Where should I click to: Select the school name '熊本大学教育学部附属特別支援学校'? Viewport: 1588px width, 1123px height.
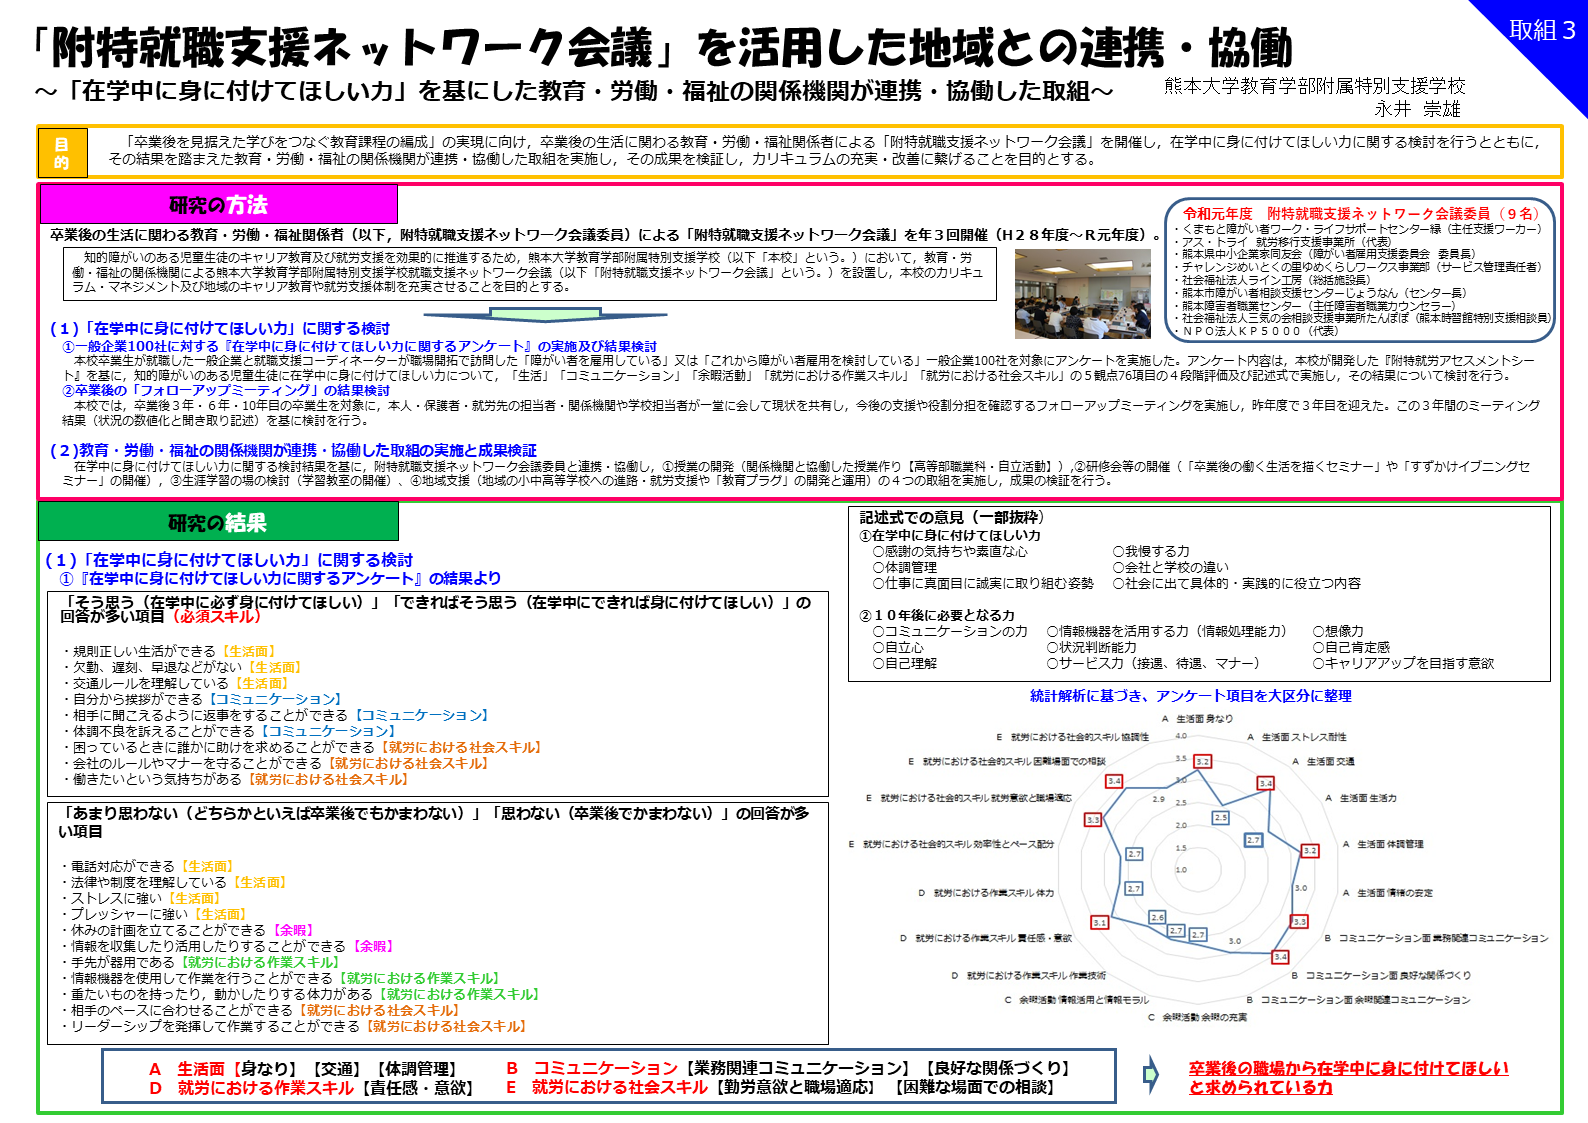(1314, 86)
